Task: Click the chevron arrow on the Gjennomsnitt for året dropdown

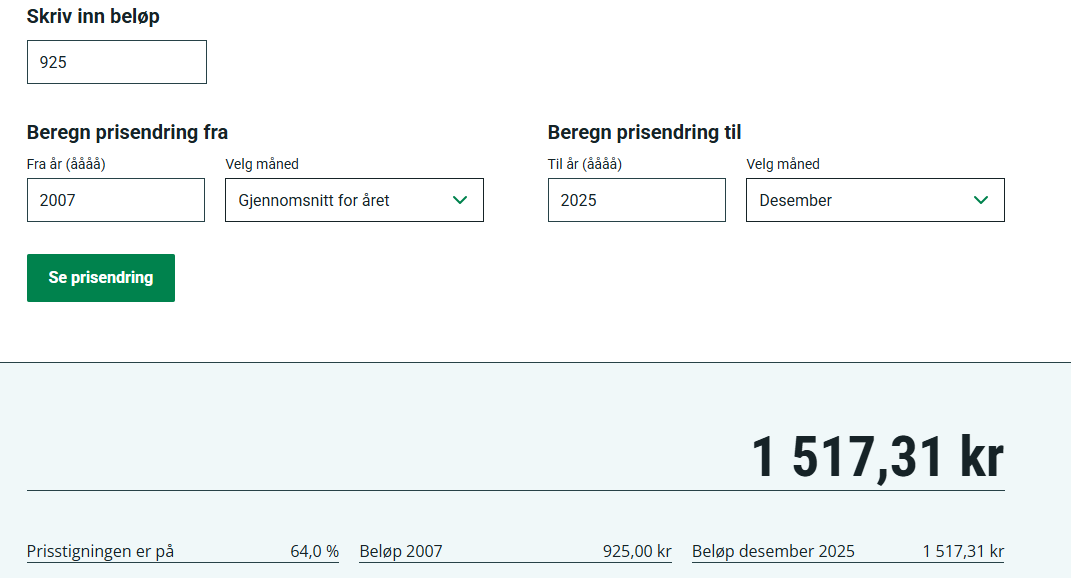Action: point(460,200)
